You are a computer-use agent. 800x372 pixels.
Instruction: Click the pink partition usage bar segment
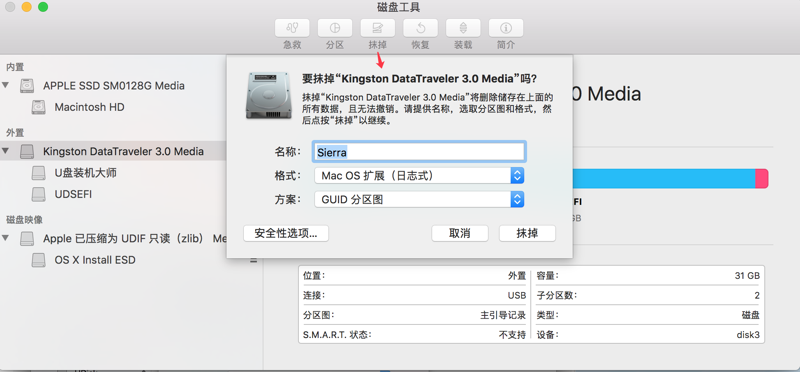(762, 179)
